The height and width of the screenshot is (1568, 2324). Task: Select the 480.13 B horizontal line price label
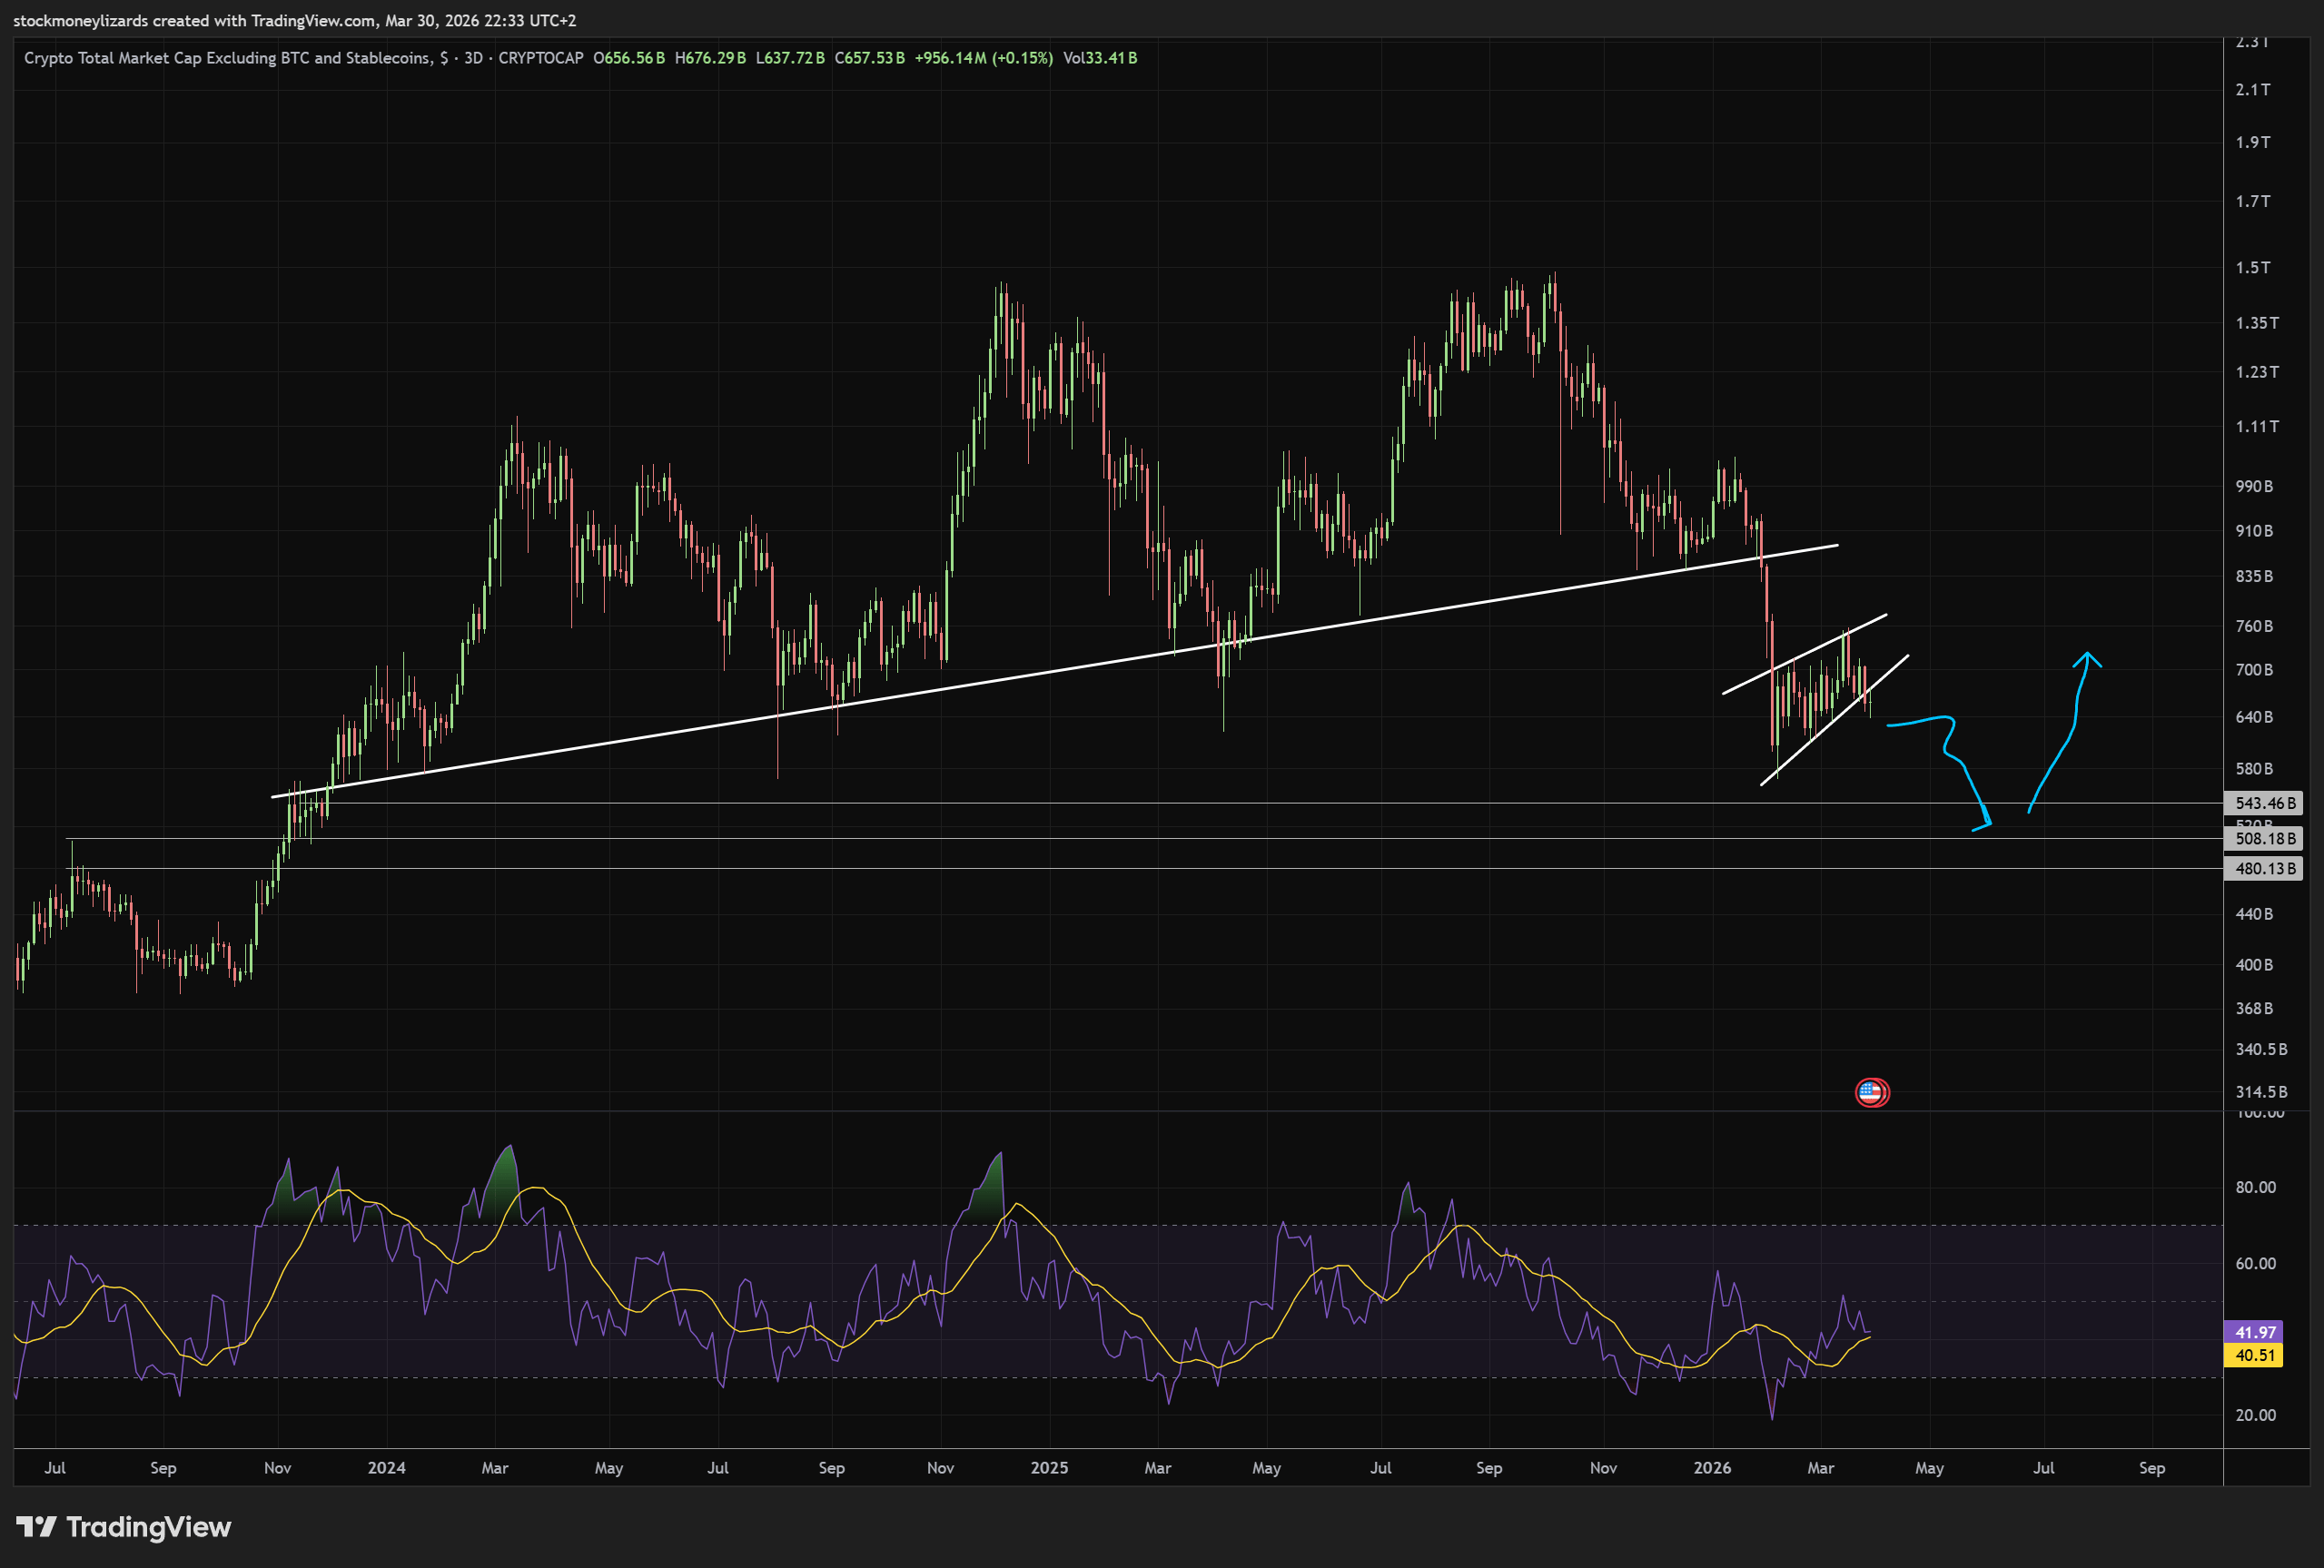2264,868
